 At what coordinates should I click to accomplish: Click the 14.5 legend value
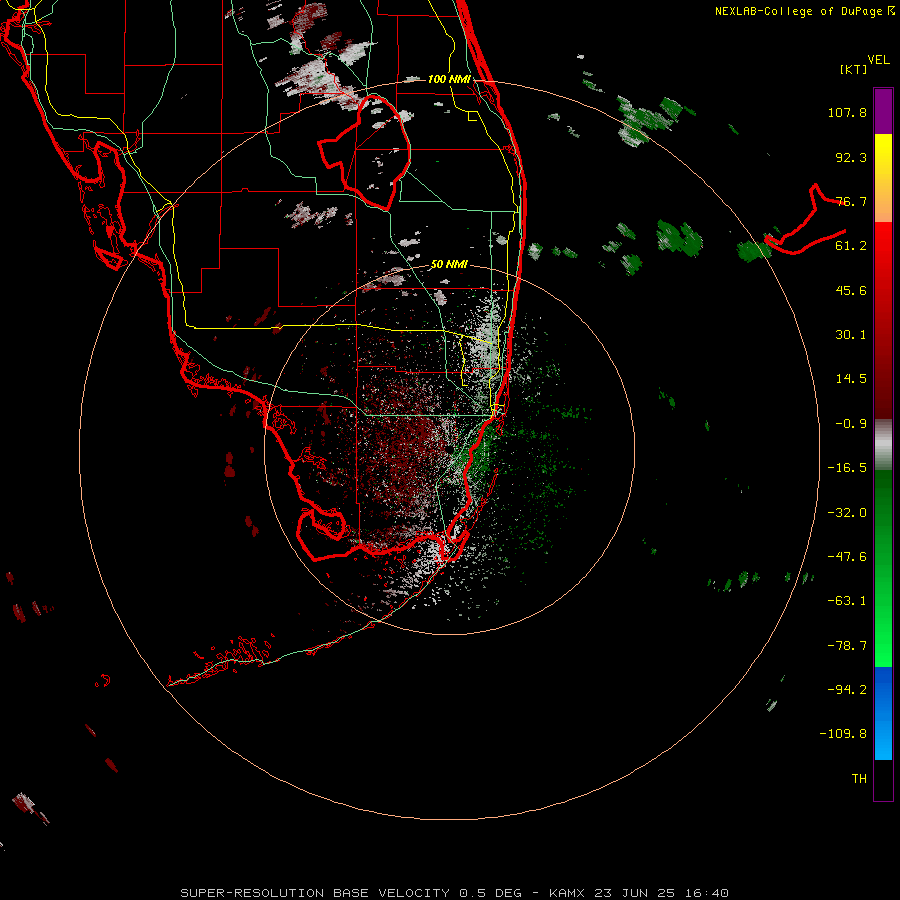851,379
